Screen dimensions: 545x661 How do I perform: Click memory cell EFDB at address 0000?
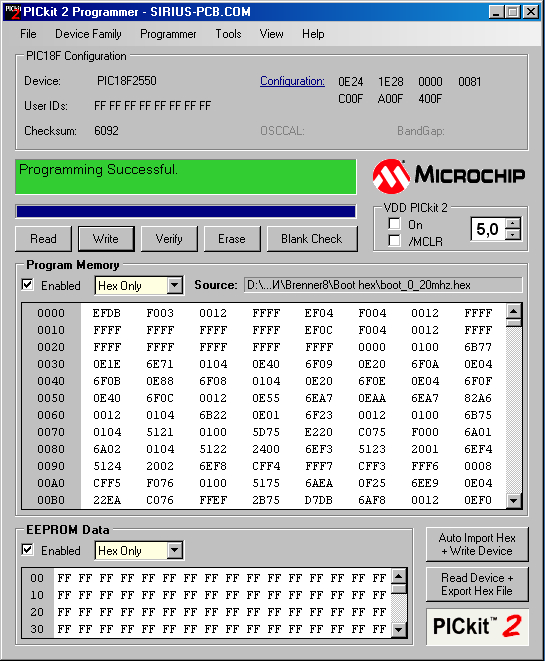[x=107, y=313]
